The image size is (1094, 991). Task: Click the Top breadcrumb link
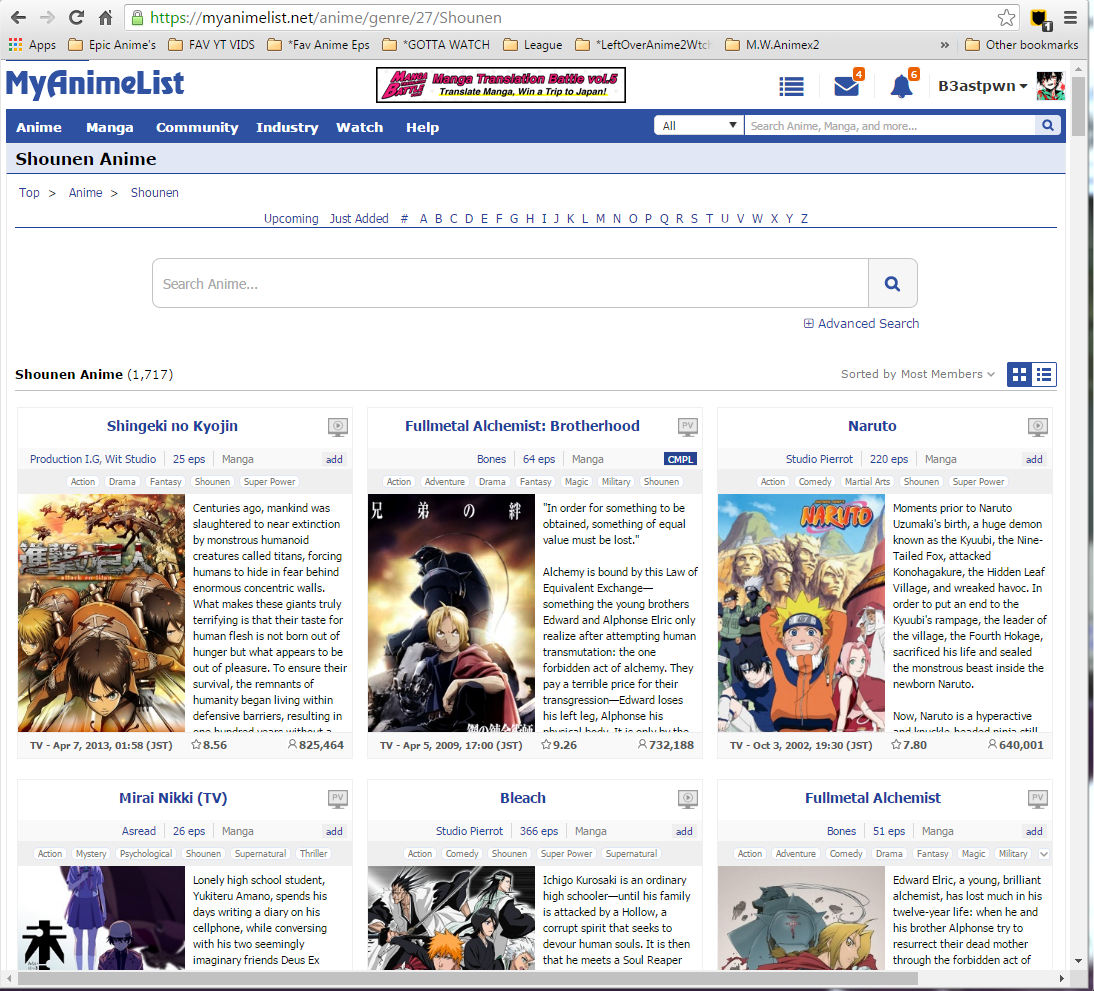click(29, 193)
